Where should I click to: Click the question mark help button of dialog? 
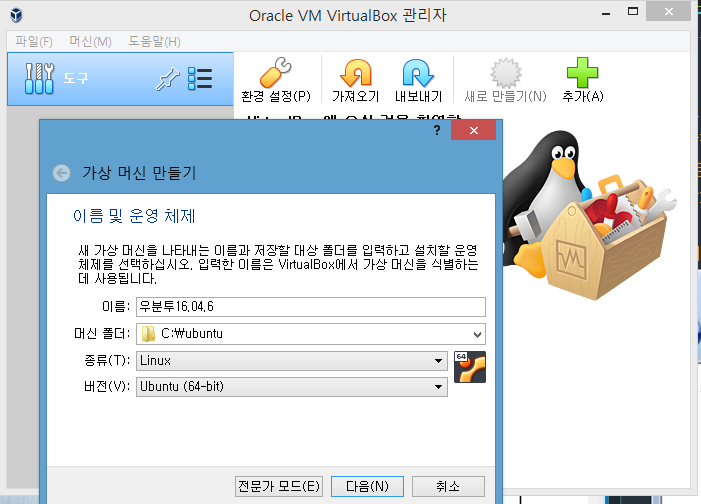pyautogui.click(x=437, y=130)
